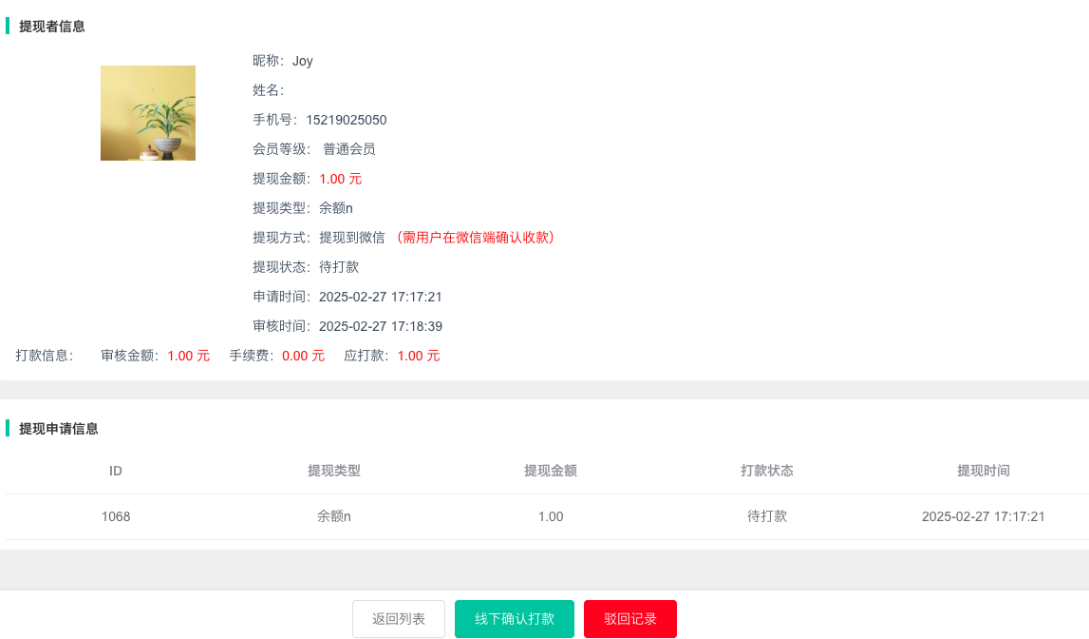Click the 审核金额 value in 打款信息 row
This screenshot has height=639, width=1089.
click(188, 356)
